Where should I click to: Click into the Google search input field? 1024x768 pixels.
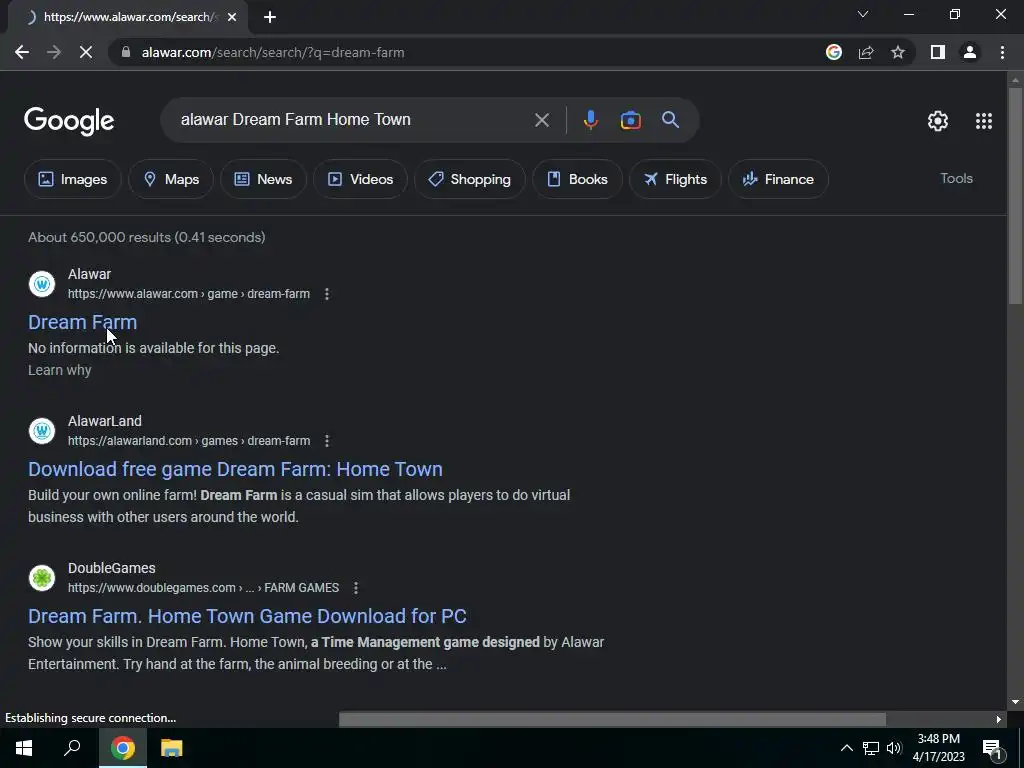point(353,120)
